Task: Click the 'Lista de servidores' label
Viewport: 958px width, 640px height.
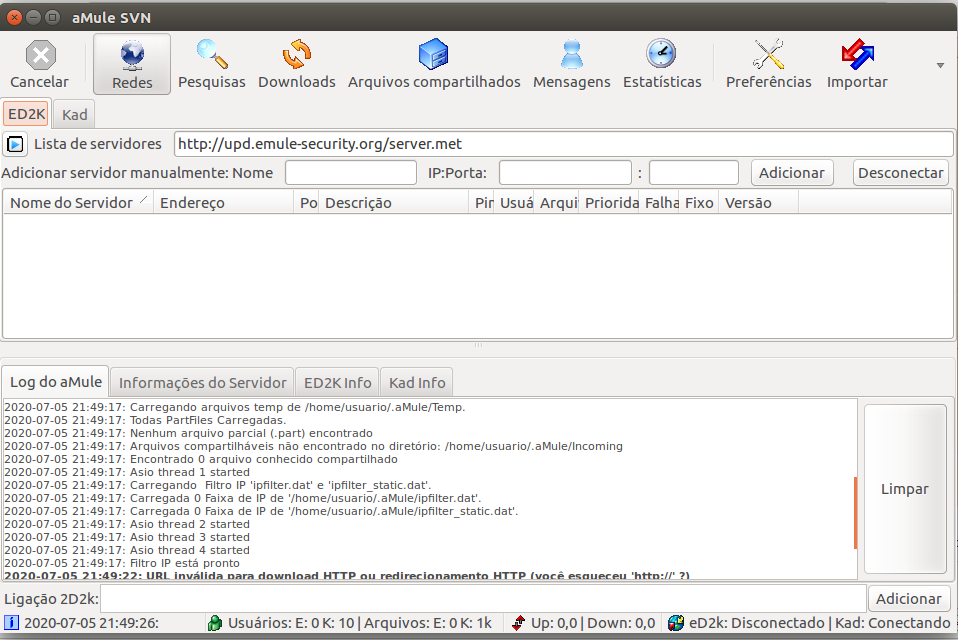Action: point(98,144)
